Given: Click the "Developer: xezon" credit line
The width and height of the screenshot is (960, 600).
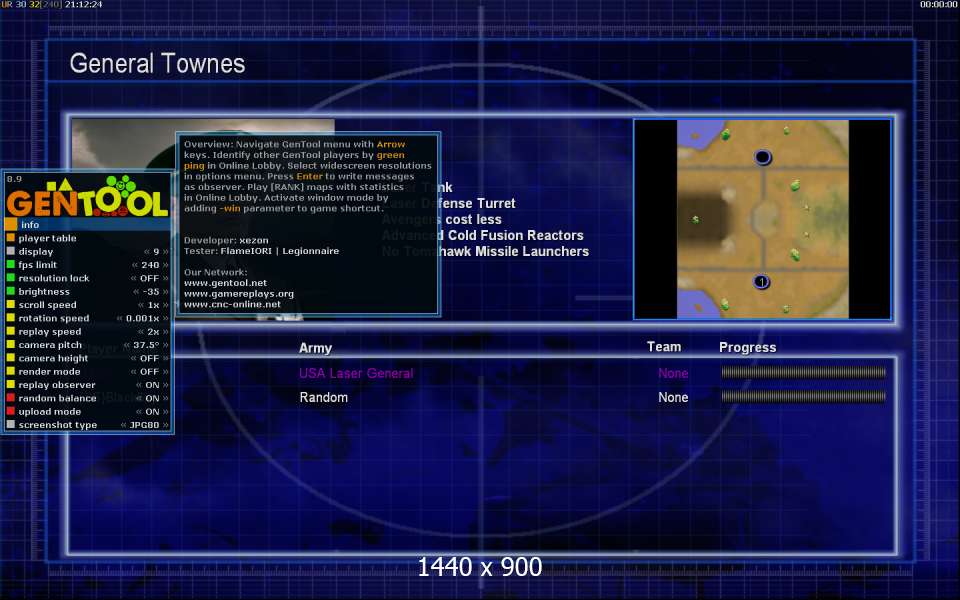Looking at the screenshot, I should point(226,241).
